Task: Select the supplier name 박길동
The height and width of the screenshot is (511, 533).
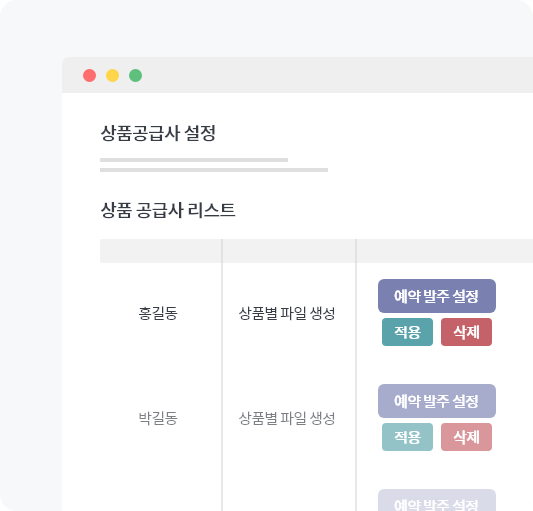Action: 158,418
